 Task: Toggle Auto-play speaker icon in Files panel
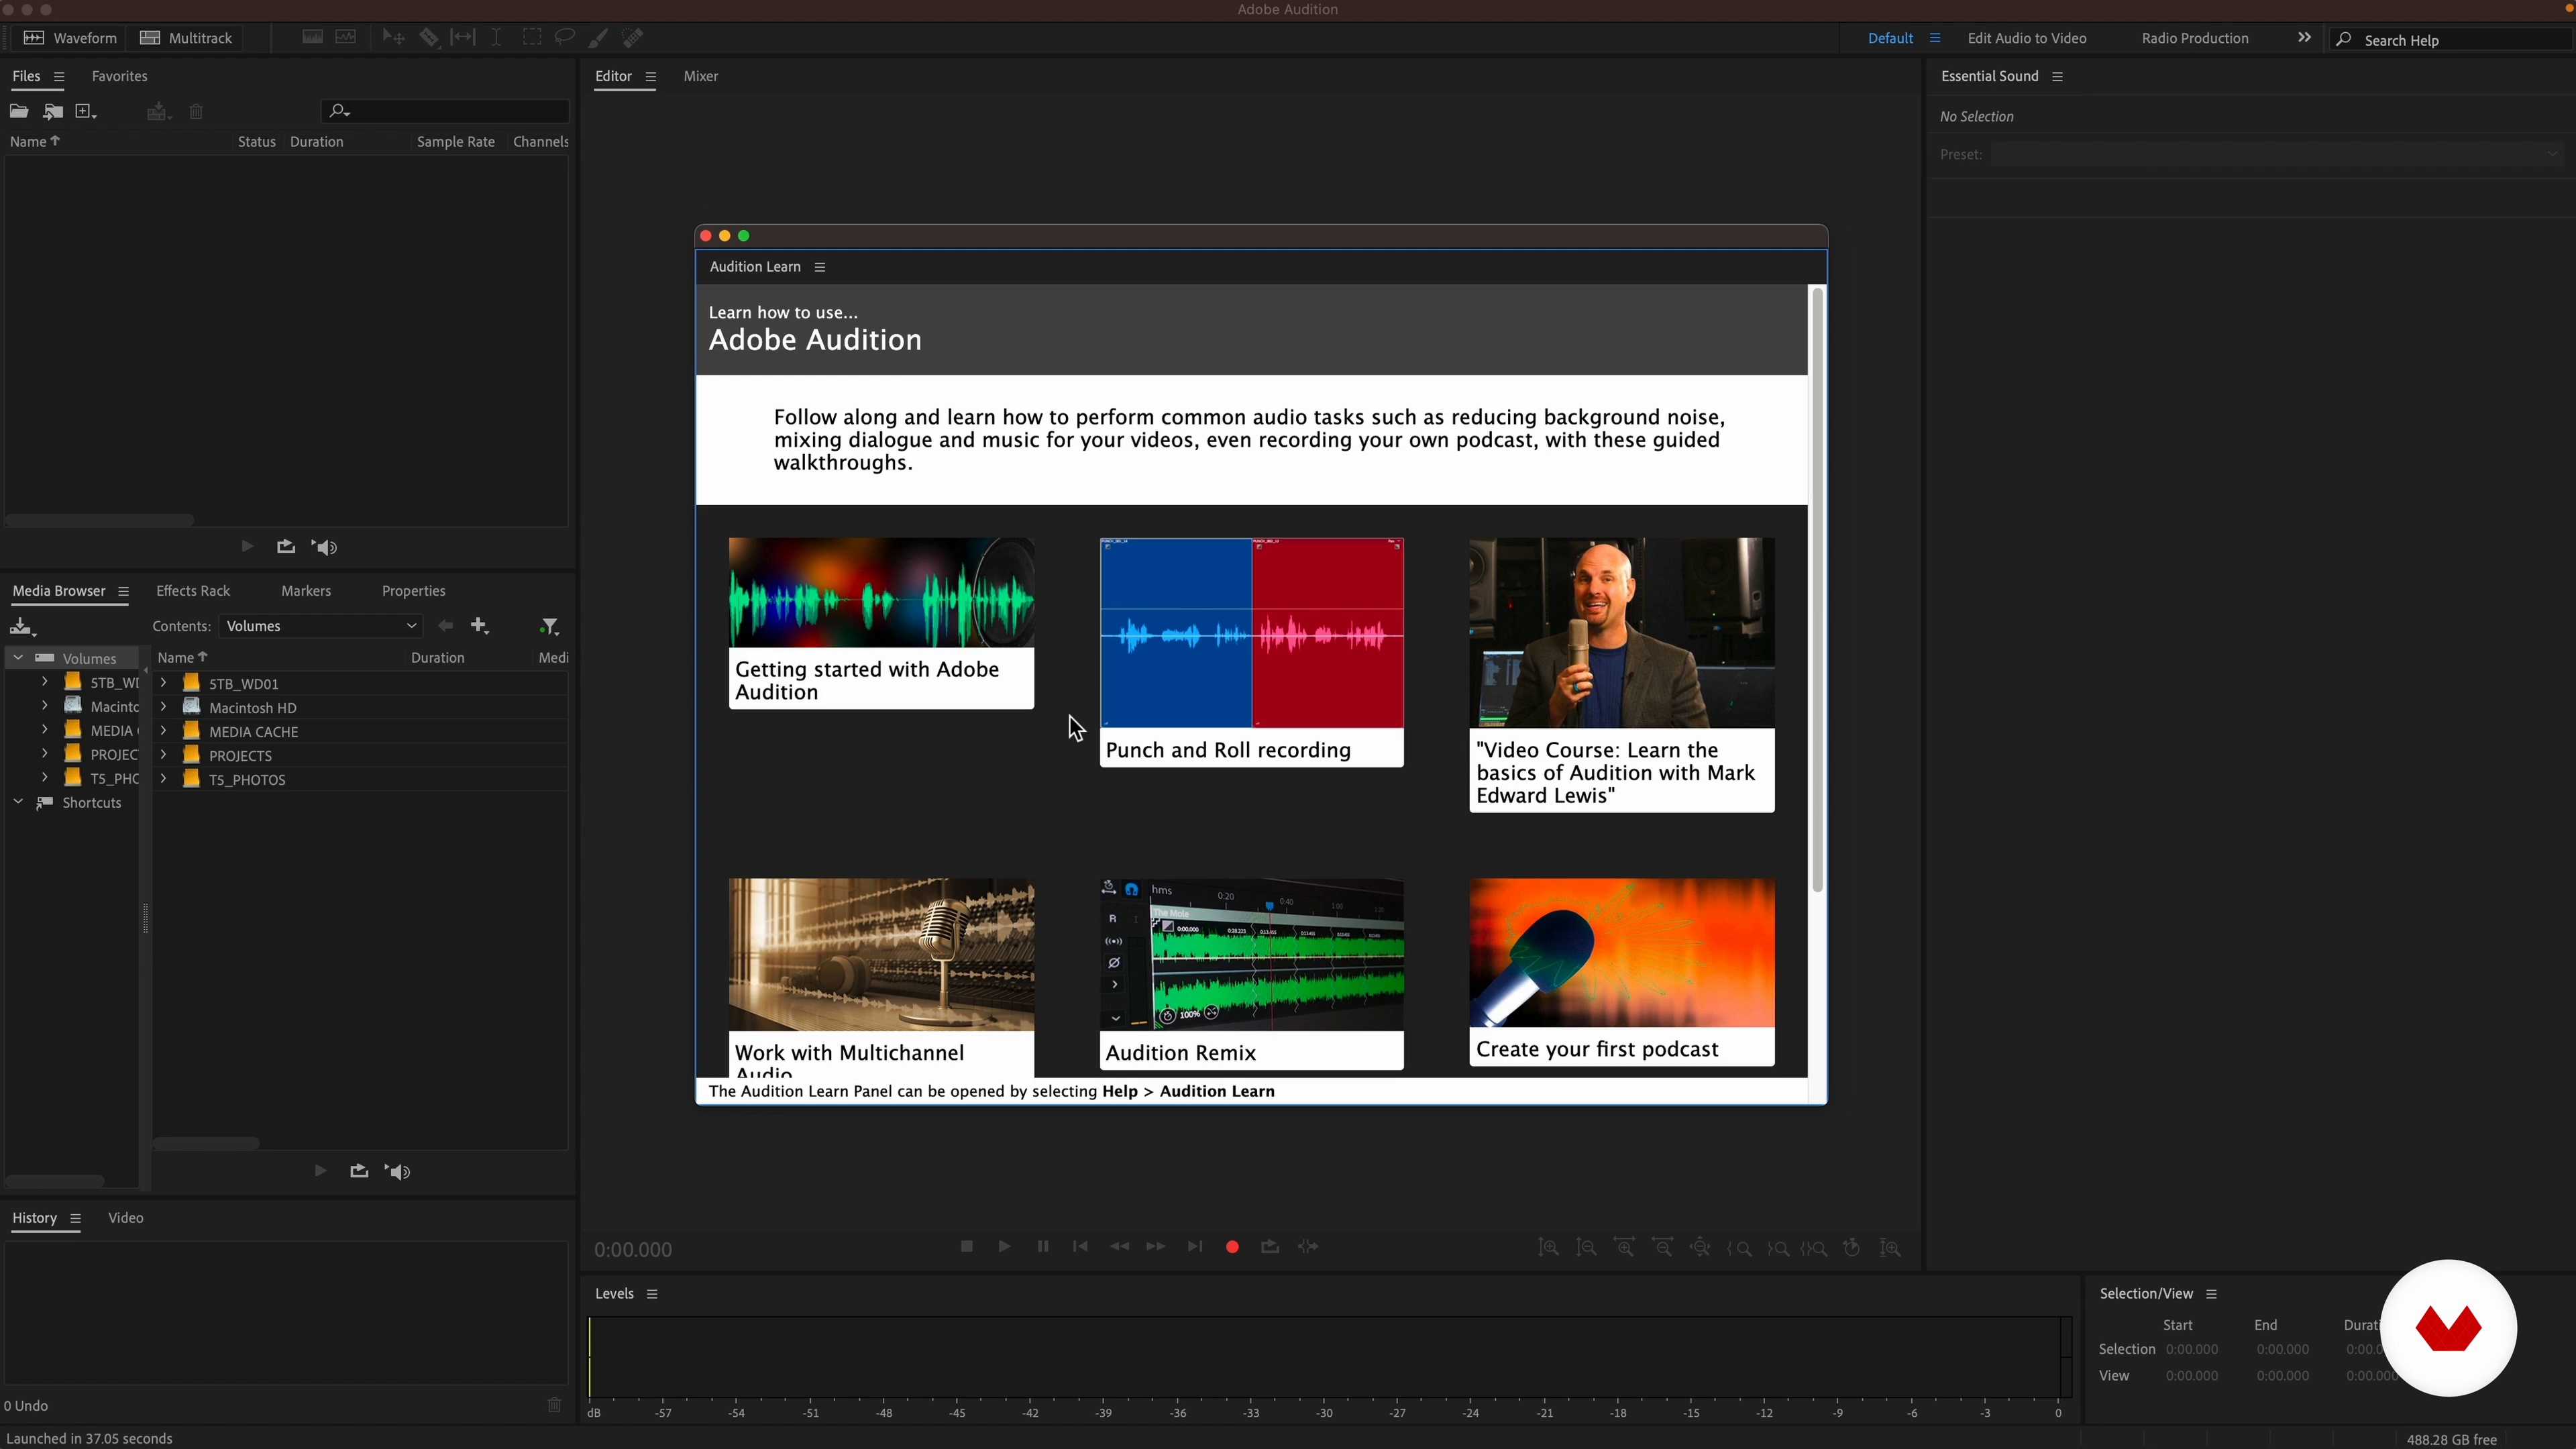point(324,547)
